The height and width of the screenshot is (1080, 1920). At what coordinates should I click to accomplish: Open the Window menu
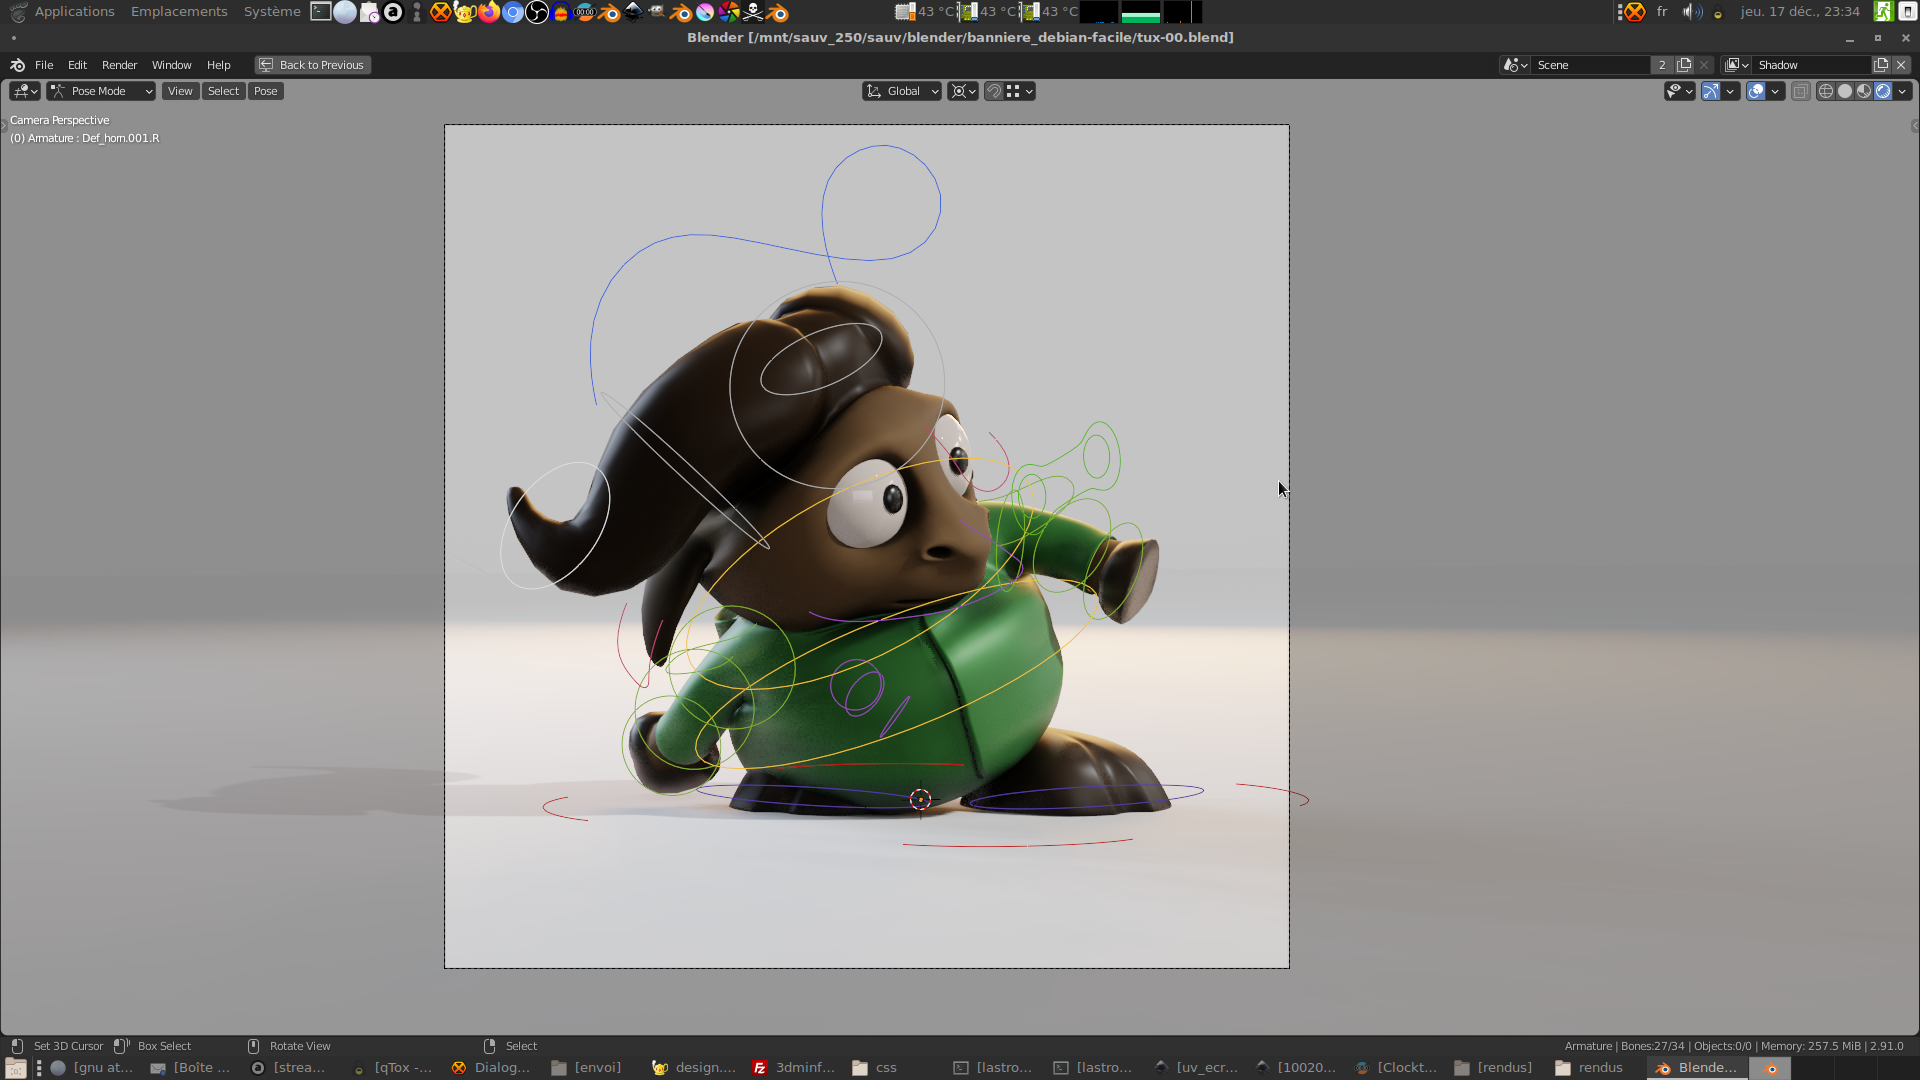pos(171,65)
